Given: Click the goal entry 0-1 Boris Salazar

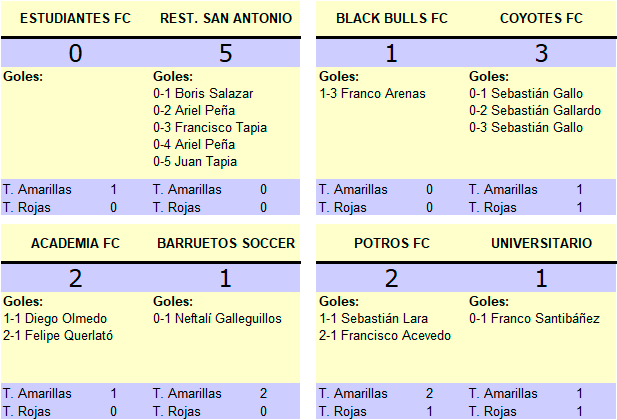Looking at the screenshot, I should click(x=203, y=93).
